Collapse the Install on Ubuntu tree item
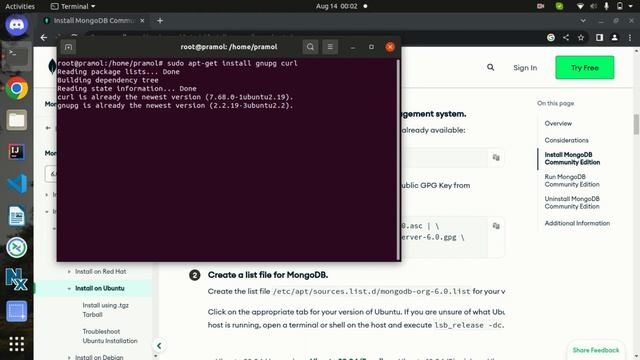 (69, 288)
